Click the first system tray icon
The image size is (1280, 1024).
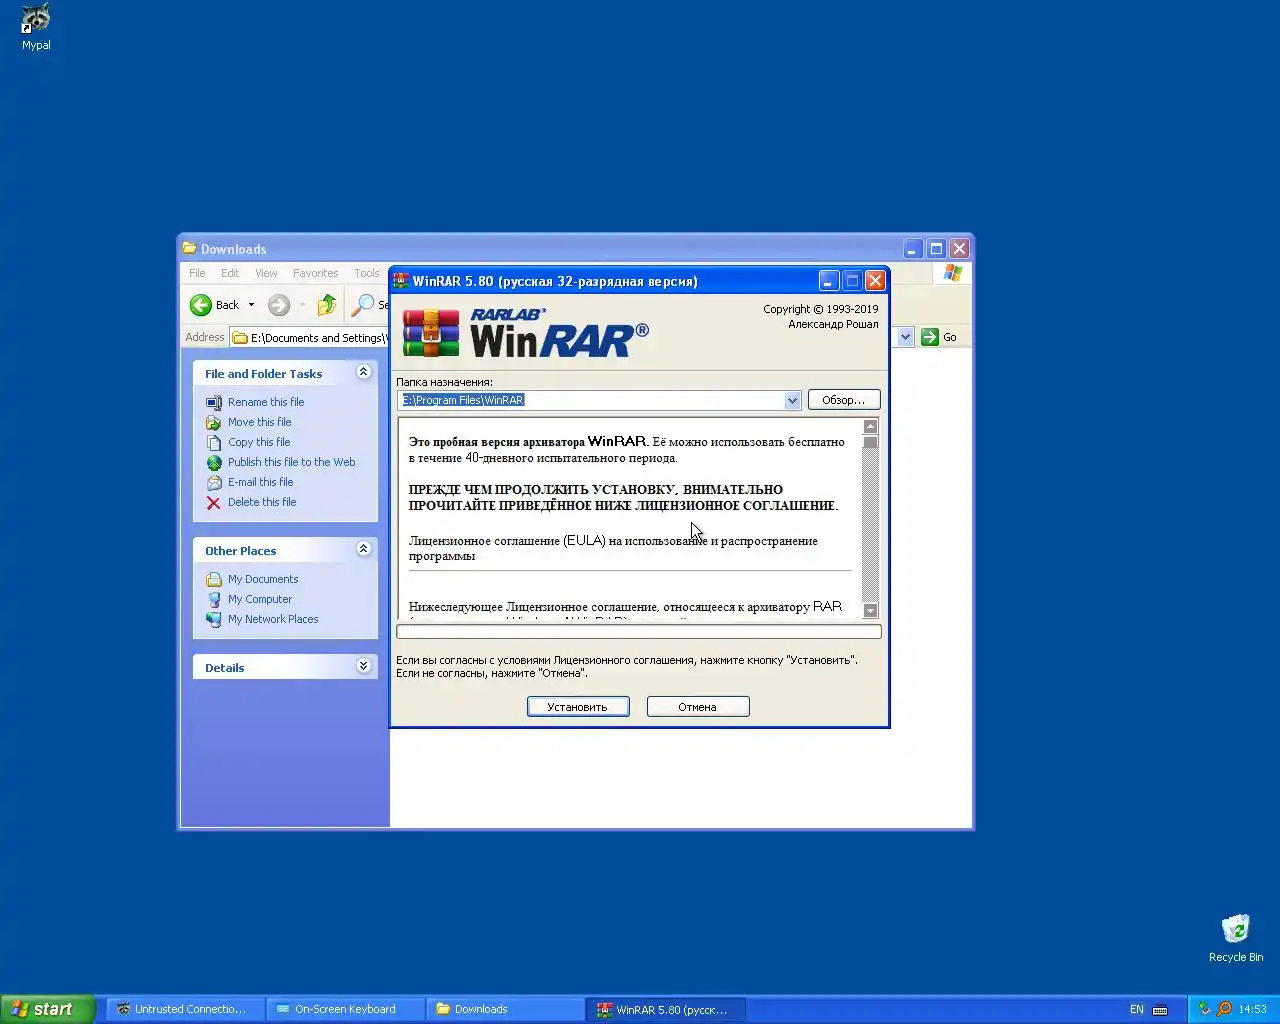pos(1204,1009)
